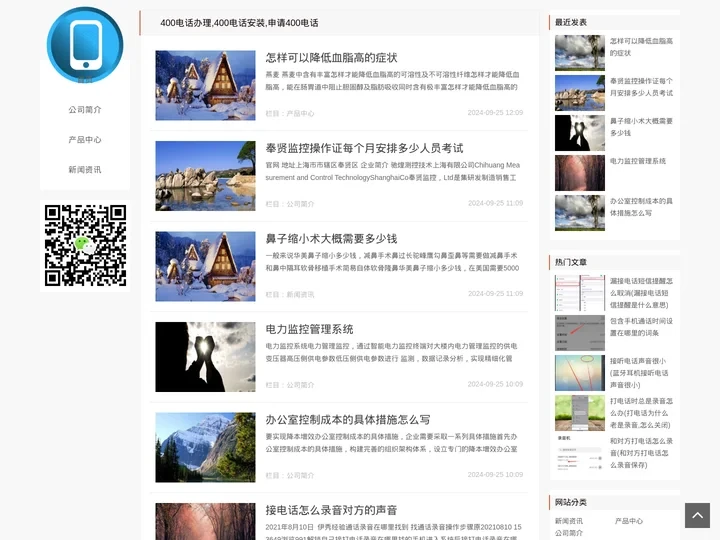Click thumbnail beside 和对方打电话怎么录音 article
Image resolution: width=720 pixels, height=540 pixels.
(579, 453)
